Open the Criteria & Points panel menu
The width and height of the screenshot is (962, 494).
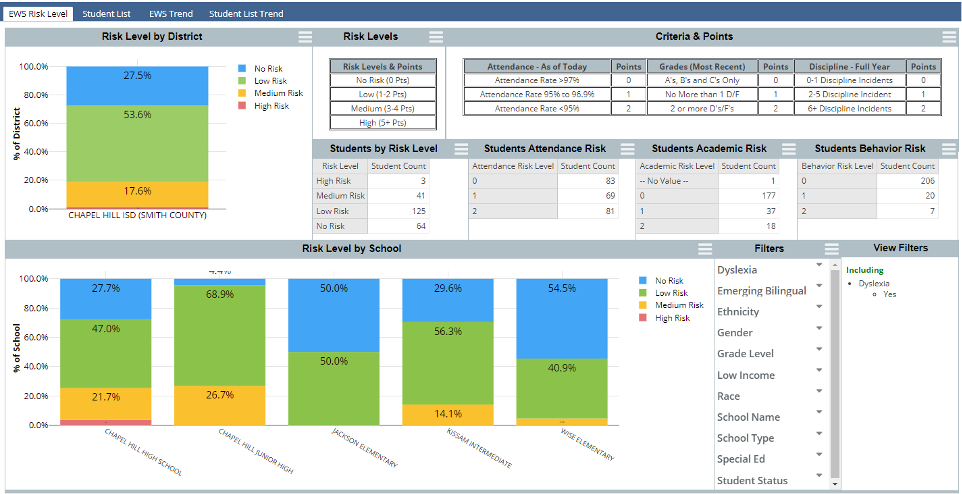click(949, 37)
